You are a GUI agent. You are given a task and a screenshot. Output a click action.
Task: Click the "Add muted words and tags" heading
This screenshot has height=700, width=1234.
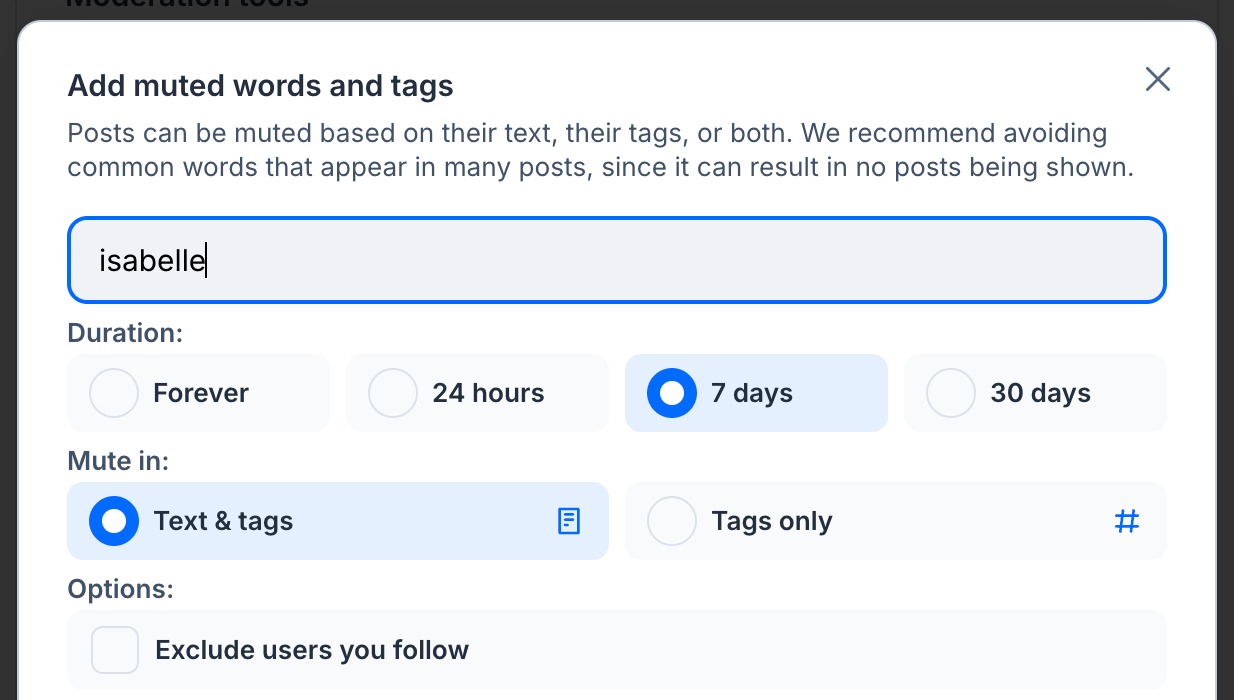point(260,86)
